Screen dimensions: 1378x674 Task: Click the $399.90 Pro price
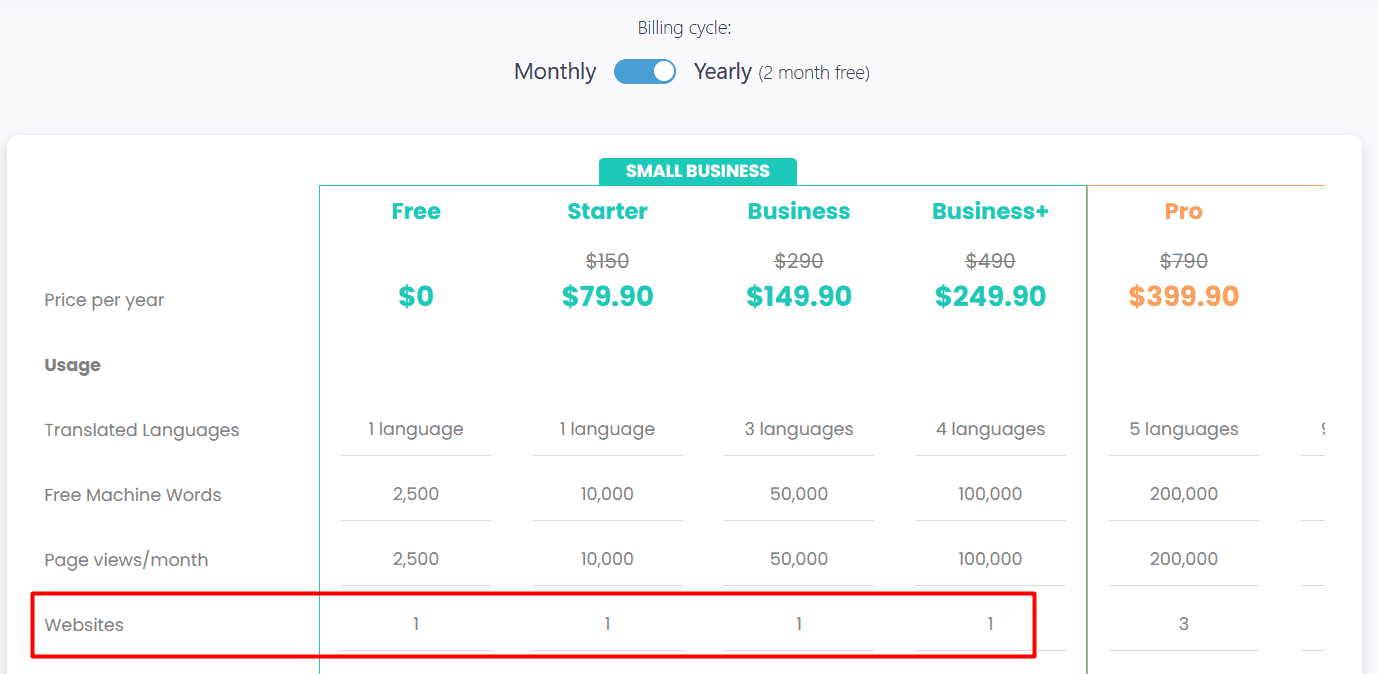coord(1183,296)
